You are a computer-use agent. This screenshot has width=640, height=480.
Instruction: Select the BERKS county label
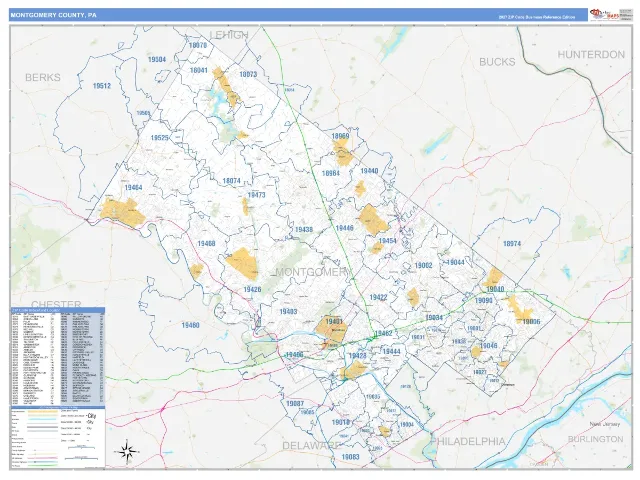point(43,77)
